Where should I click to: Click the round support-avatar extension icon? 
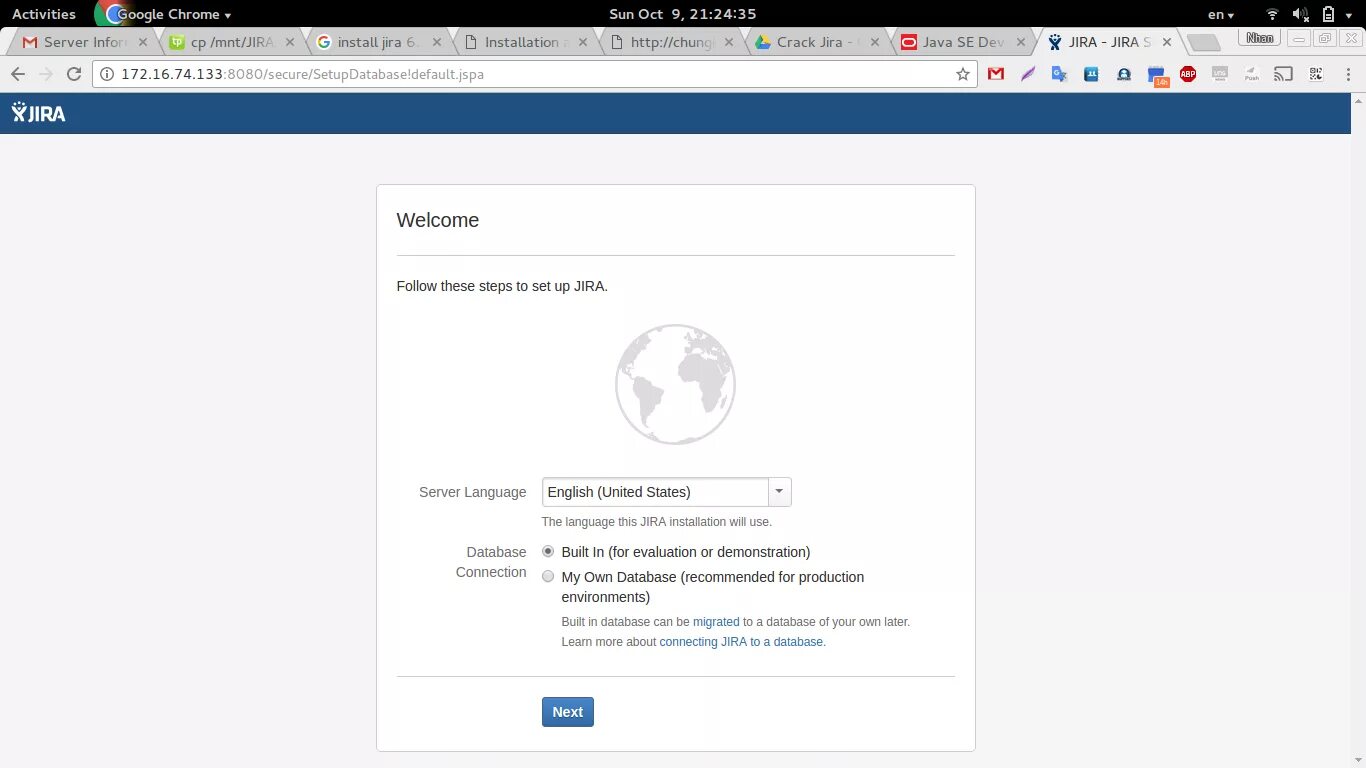(x=1124, y=74)
